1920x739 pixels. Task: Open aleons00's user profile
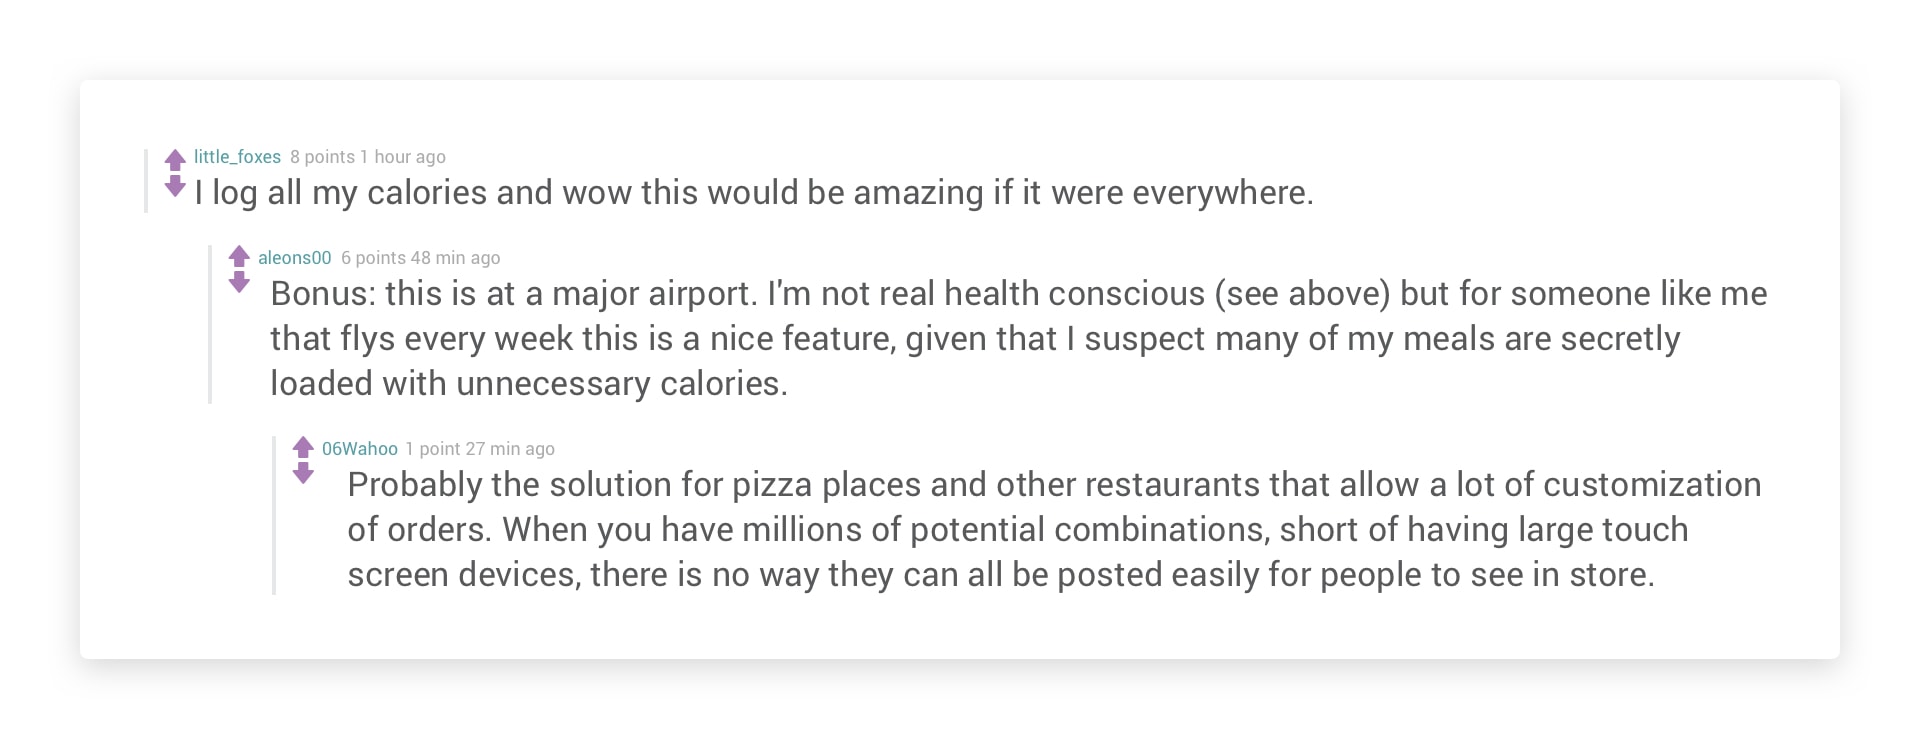coord(294,257)
